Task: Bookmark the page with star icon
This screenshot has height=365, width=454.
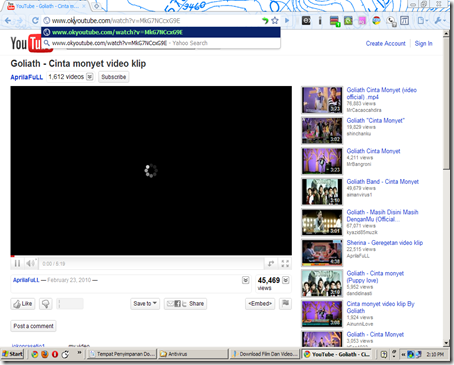Action: coord(275,21)
